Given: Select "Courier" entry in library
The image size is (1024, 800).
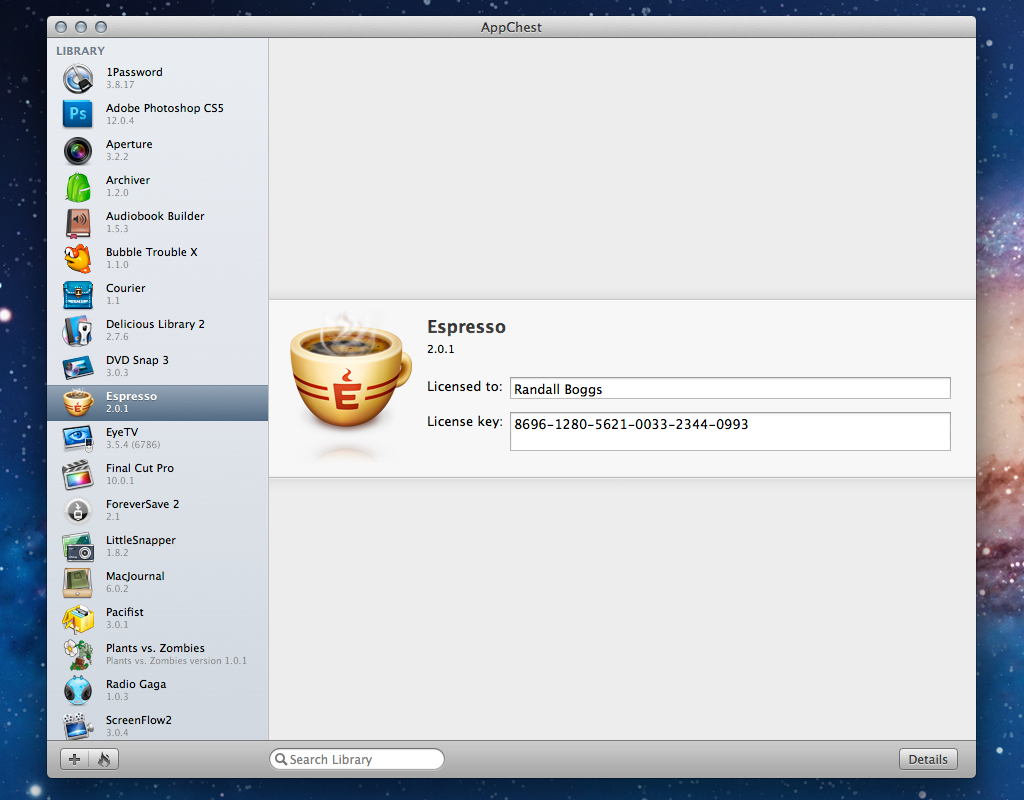Looking at the screenshot, I should 125,288.
